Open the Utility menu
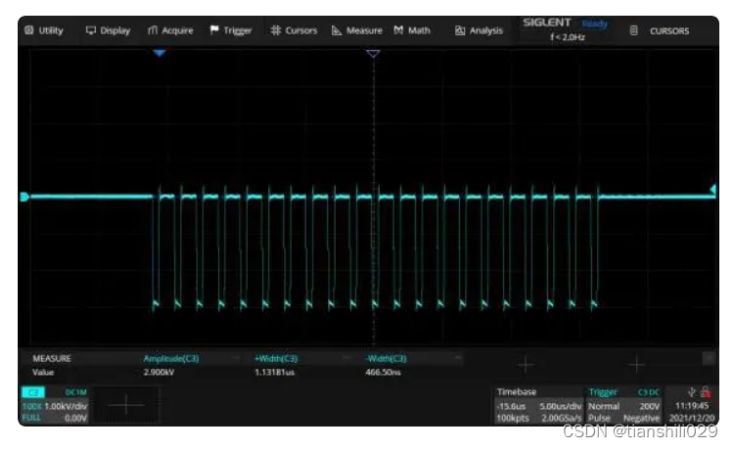Screen dimensions: 737x454 [44, 31]
